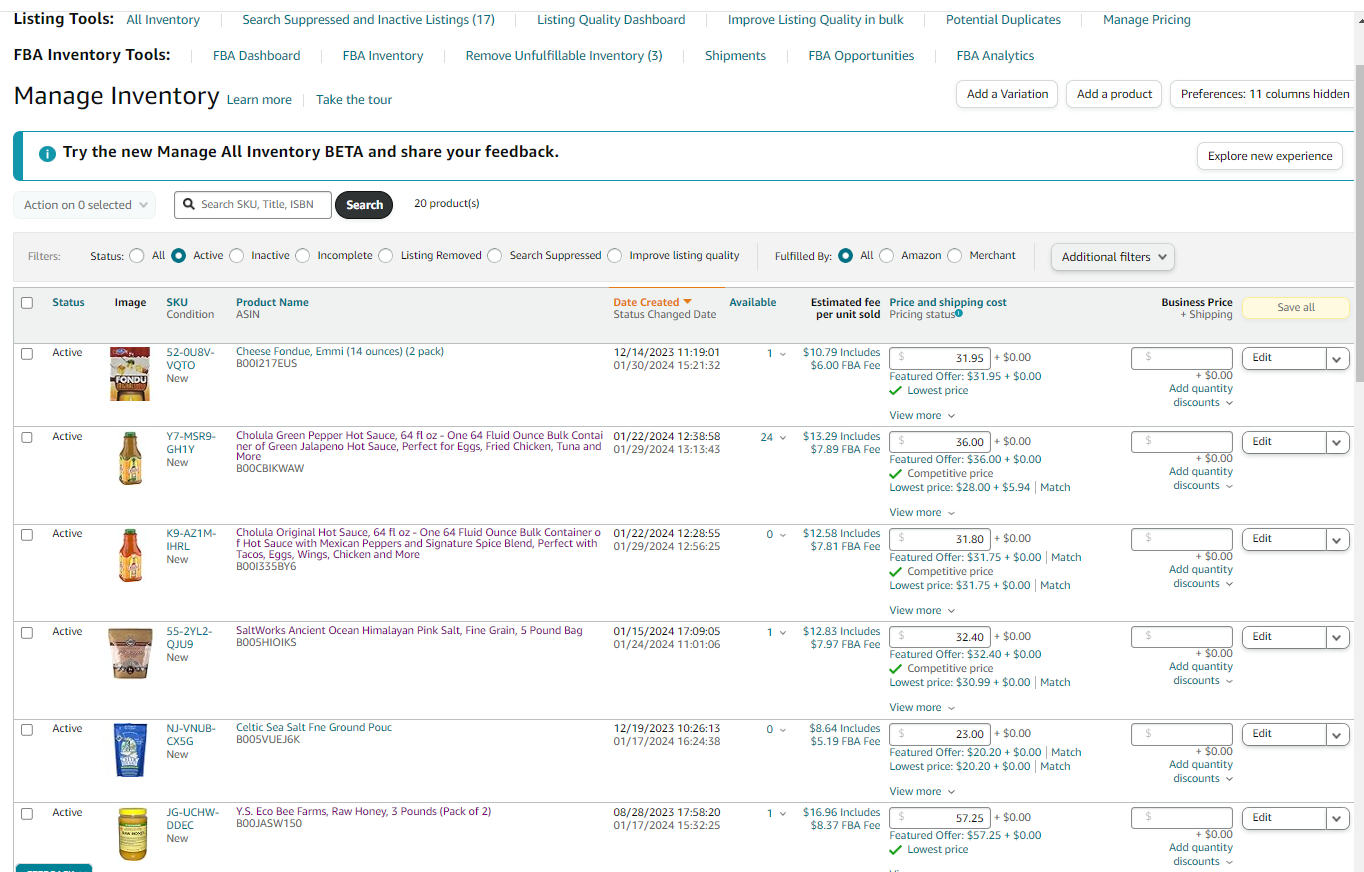This screenshot has height=872, width=1364.
Task: Open the Action on 0 selected dropdown
Action: [85, 205]
